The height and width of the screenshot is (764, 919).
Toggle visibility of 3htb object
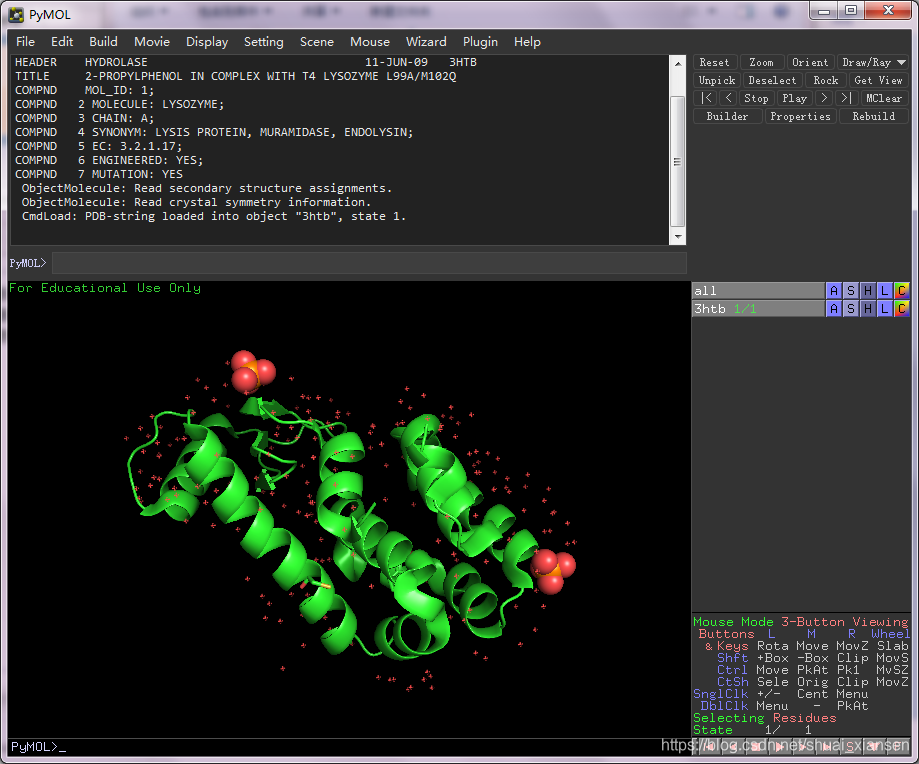pyautogui.click(x=758, y=308)
